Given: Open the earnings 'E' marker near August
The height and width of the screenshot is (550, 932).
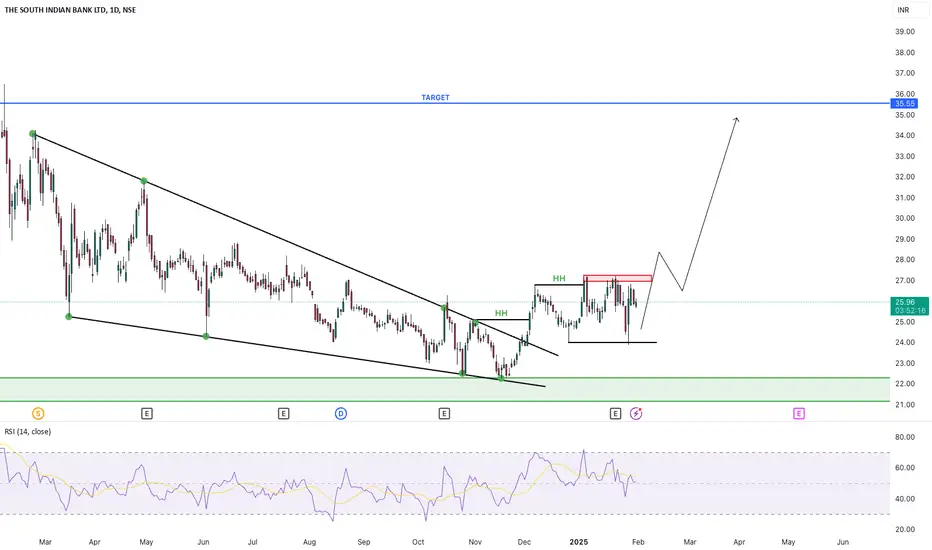Looking at the screenshot, I should coord(284,413).
